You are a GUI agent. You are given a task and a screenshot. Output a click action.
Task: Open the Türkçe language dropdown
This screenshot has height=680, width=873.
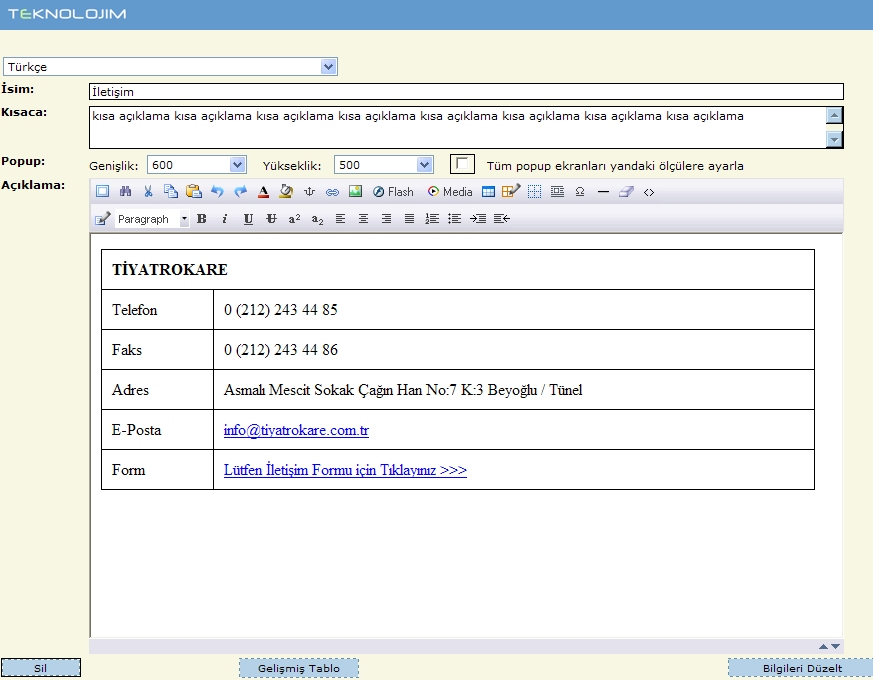tap(170, 67)
